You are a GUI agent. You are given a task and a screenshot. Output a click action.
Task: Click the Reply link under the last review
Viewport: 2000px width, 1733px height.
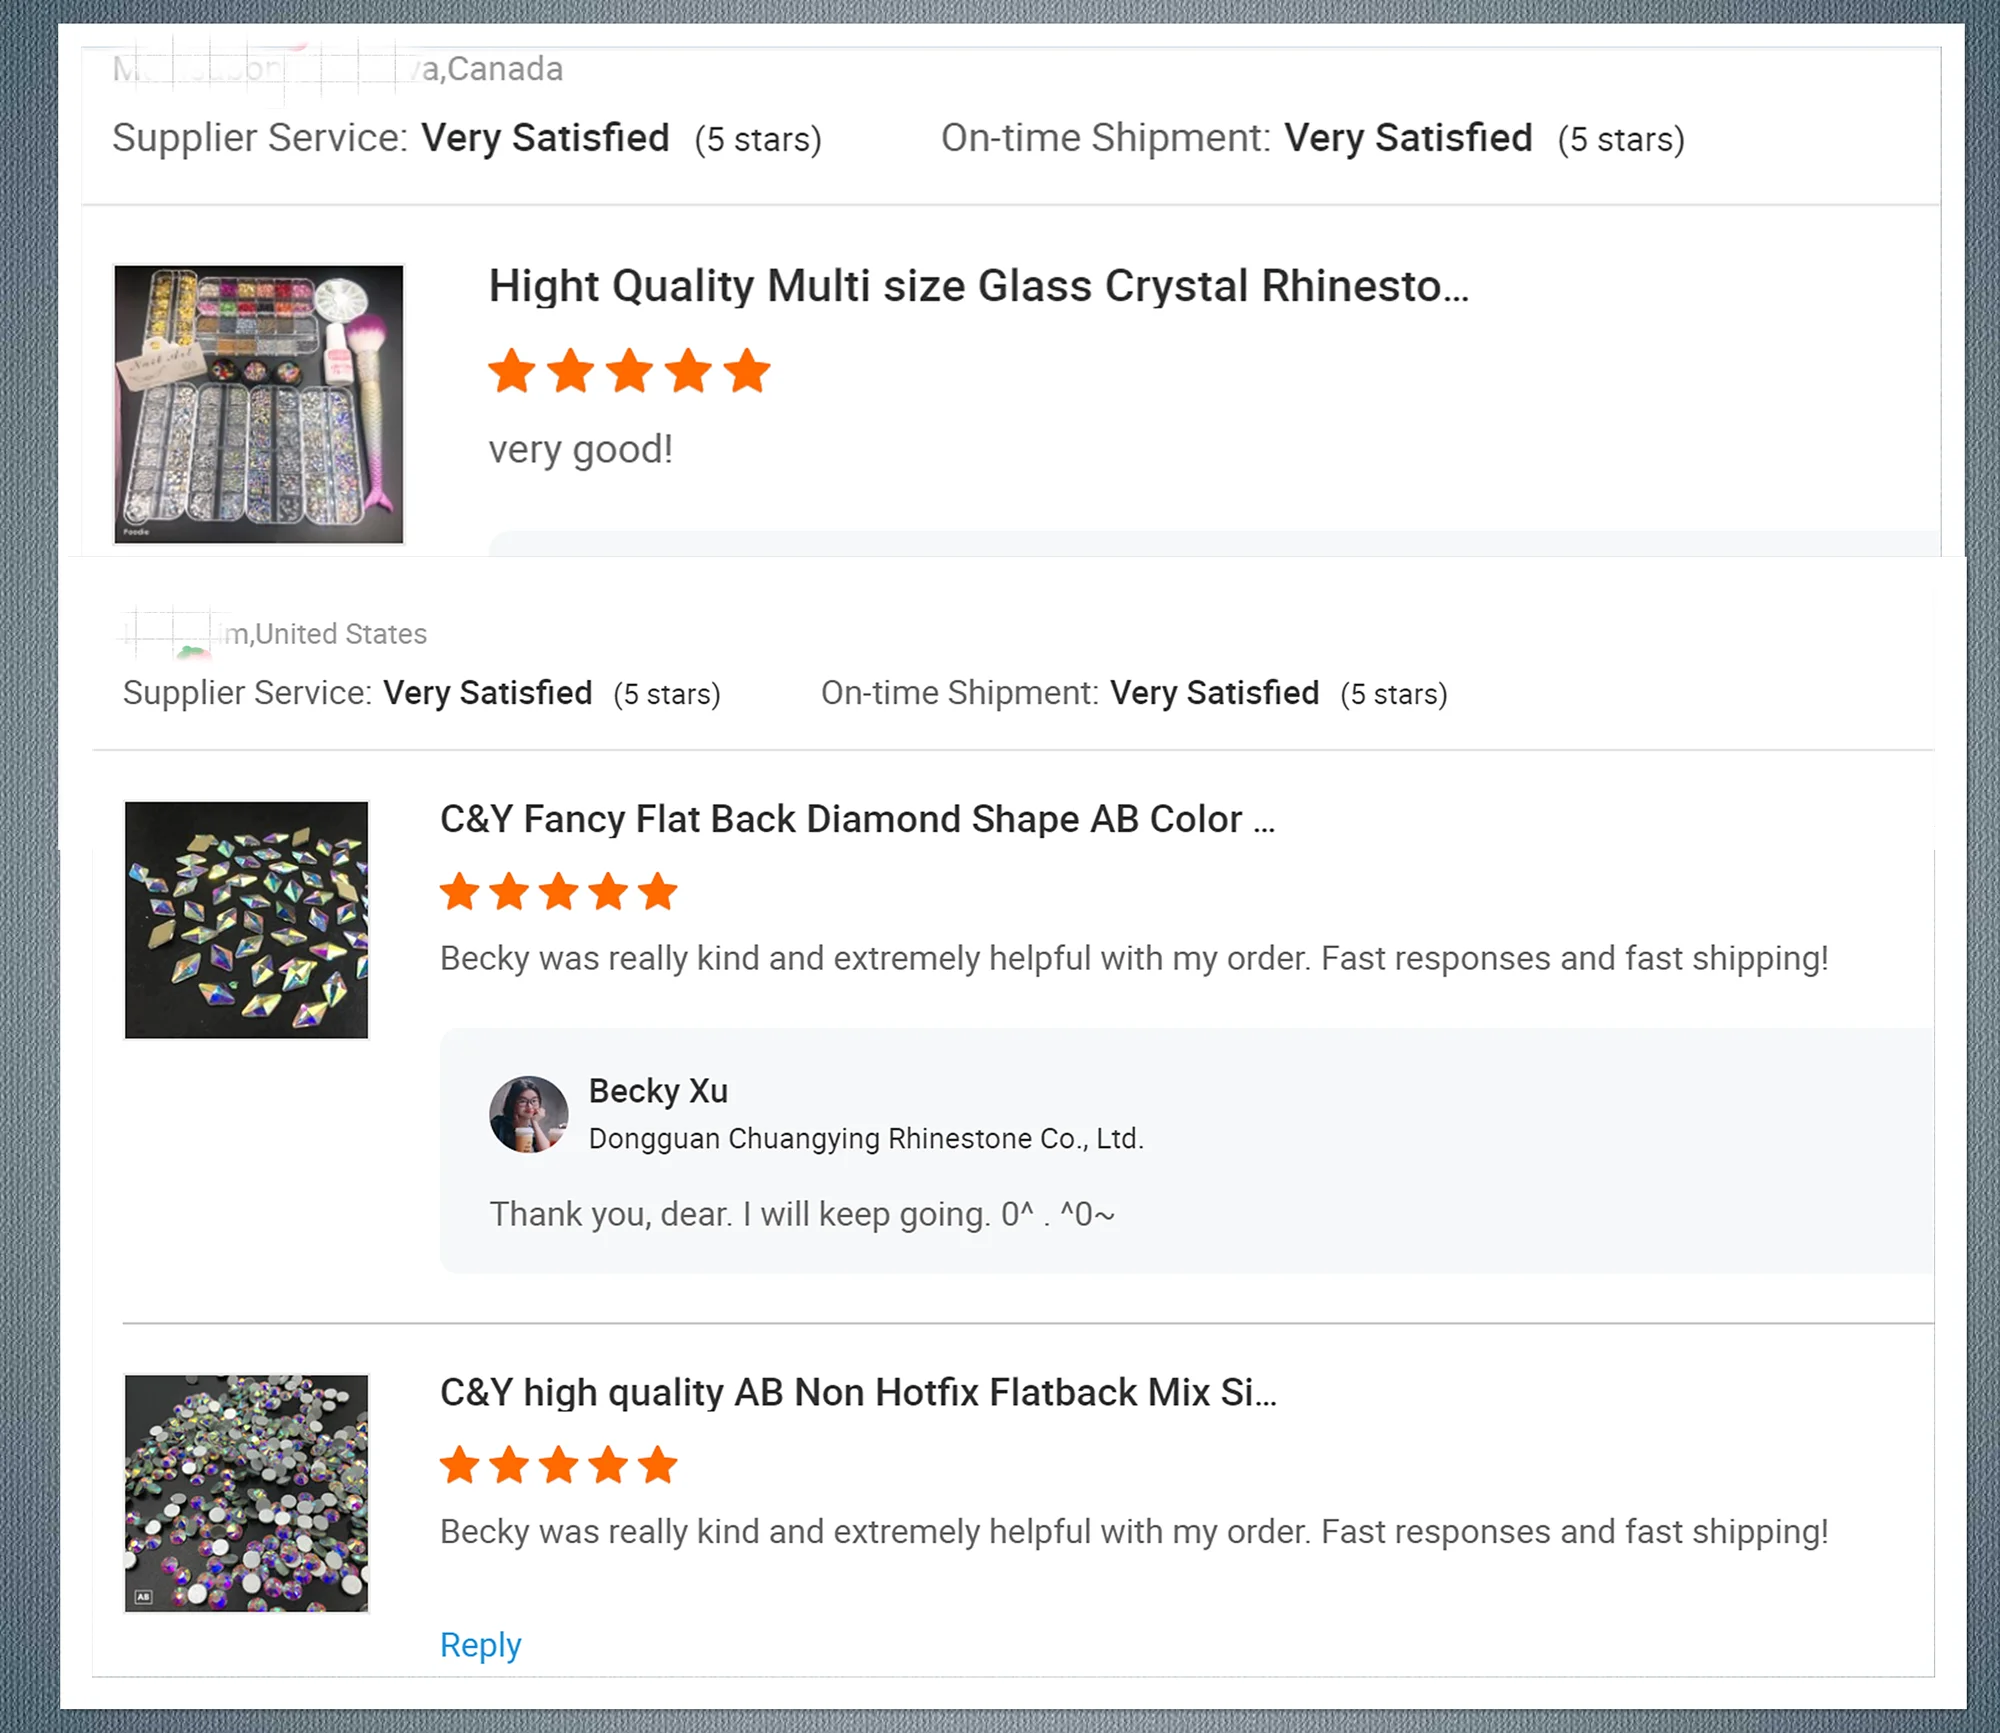(480, 1645)
